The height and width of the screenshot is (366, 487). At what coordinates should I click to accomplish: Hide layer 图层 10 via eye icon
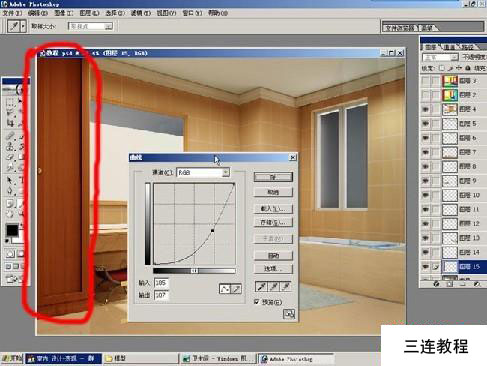coord(425,195)
